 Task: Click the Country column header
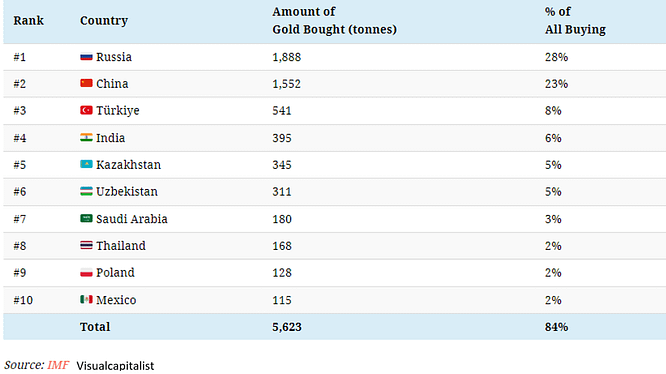[x=104, y=21]
